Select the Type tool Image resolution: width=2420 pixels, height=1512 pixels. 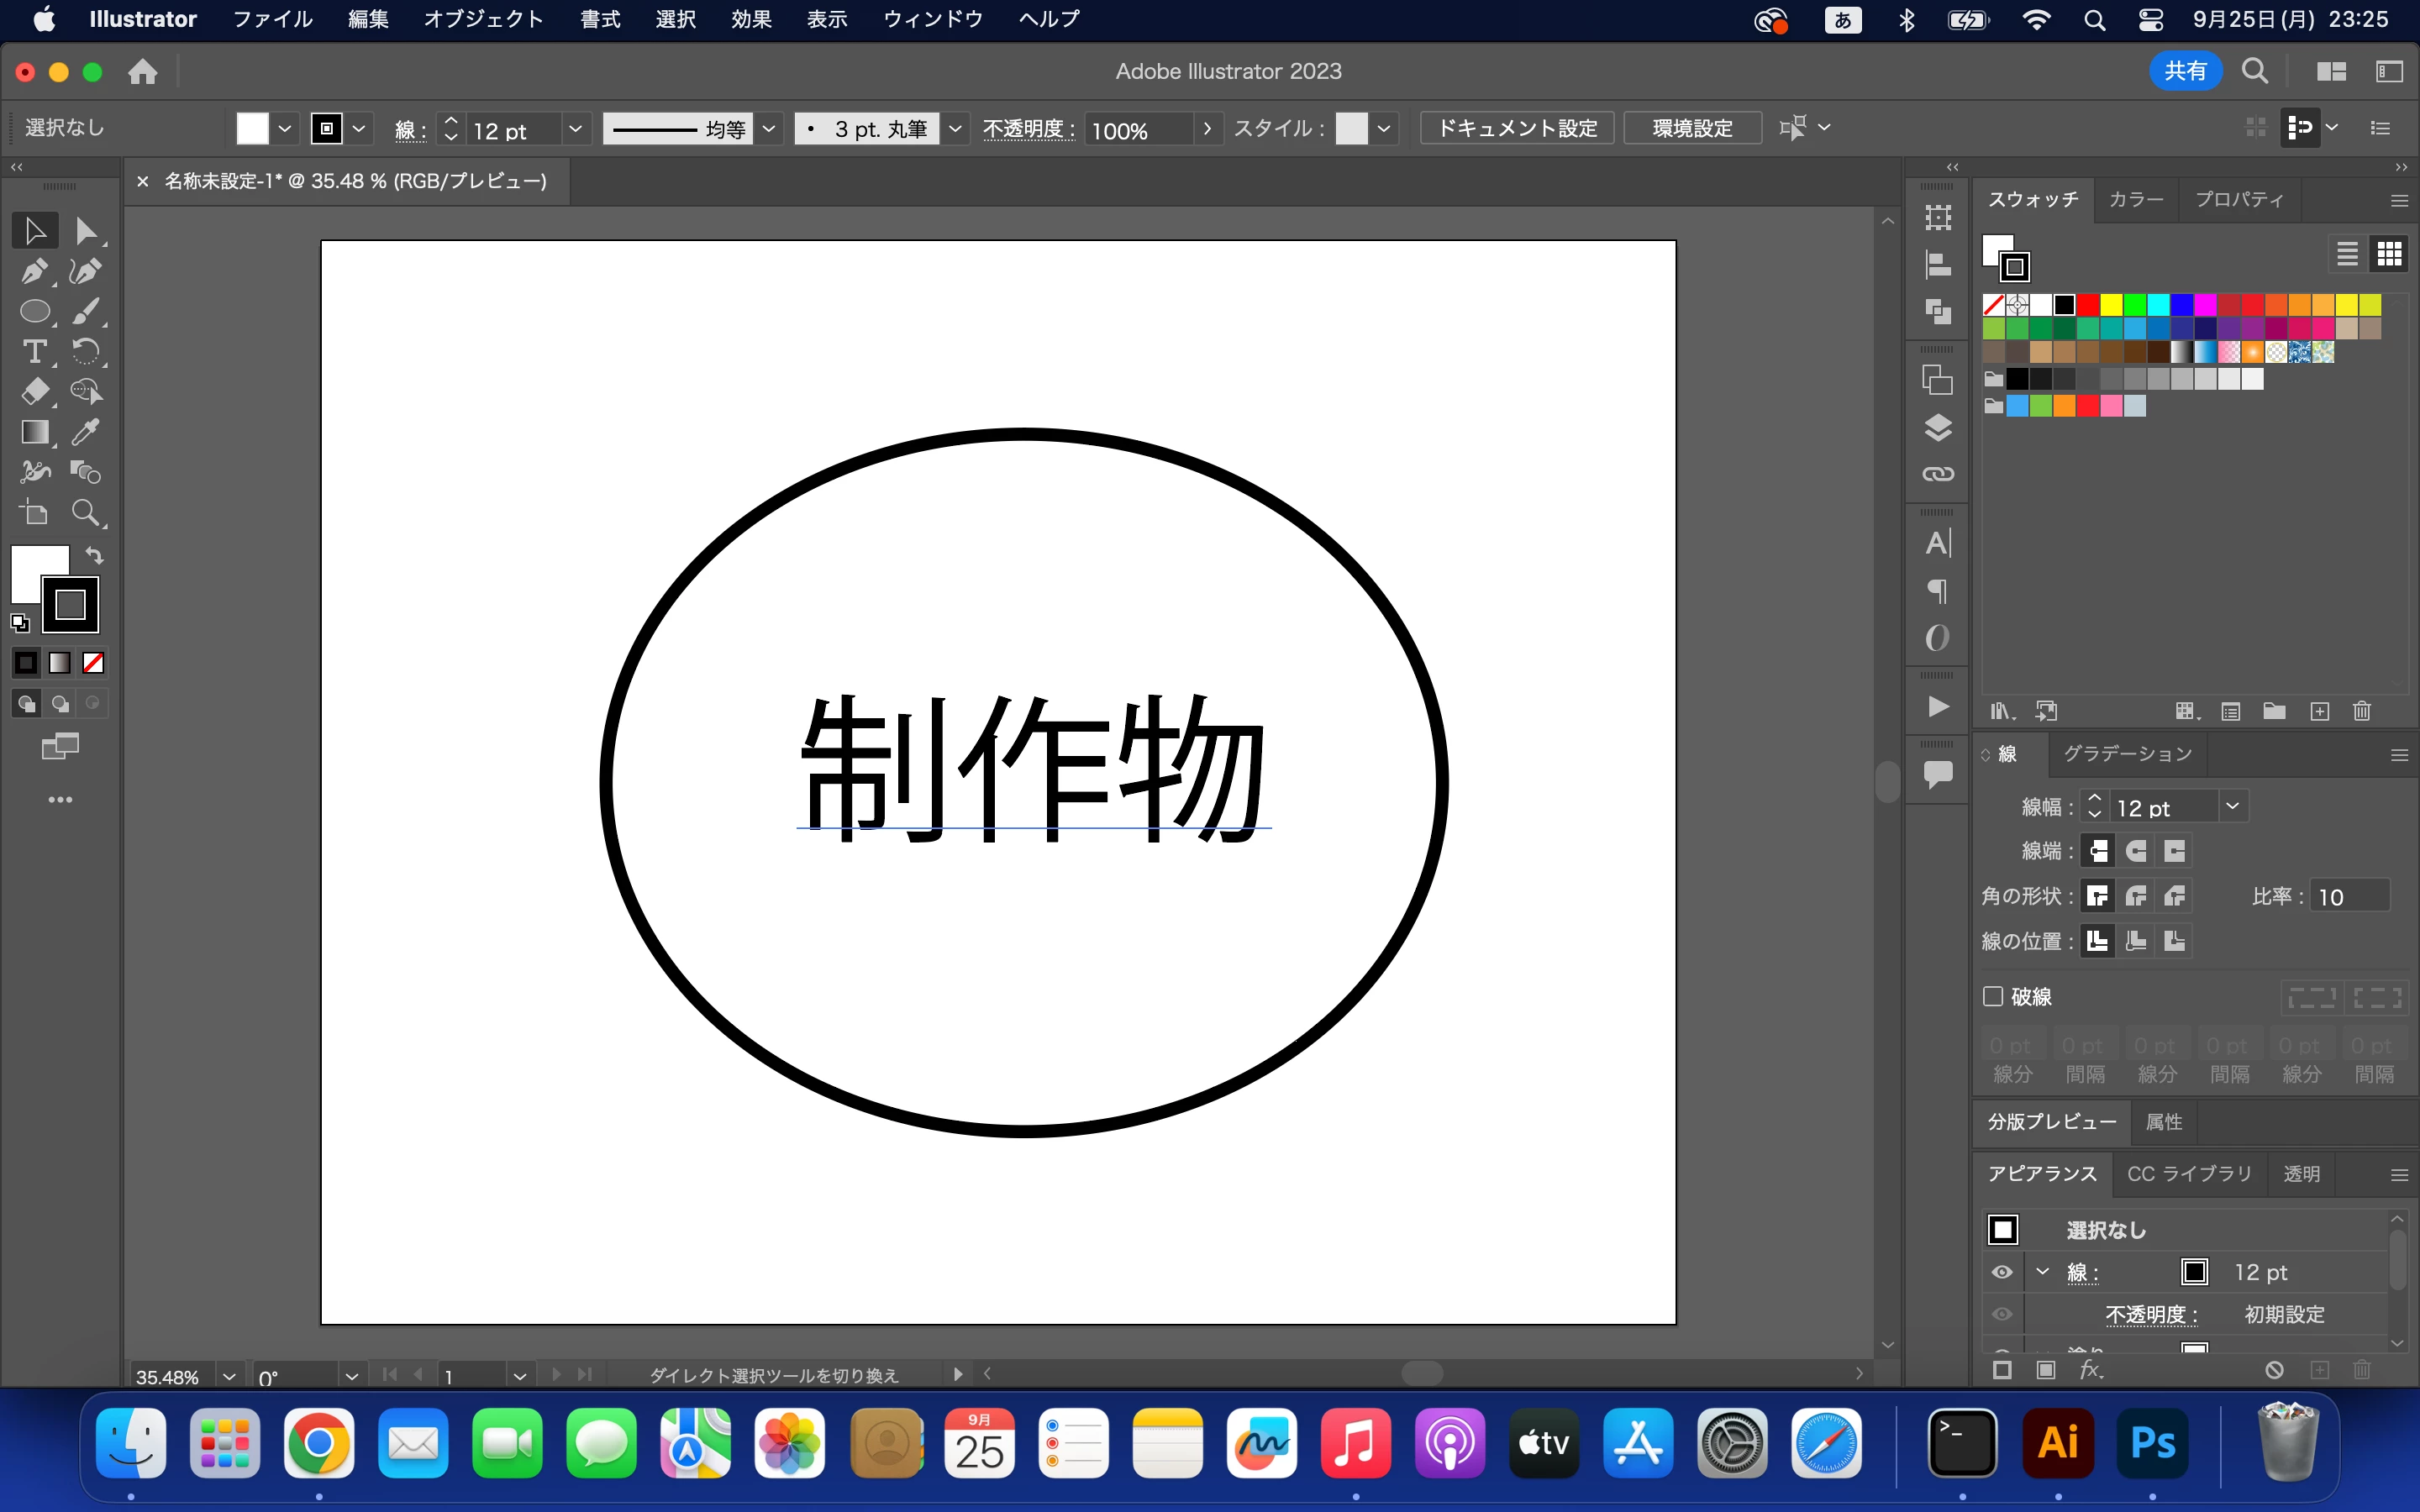[34, 352]
